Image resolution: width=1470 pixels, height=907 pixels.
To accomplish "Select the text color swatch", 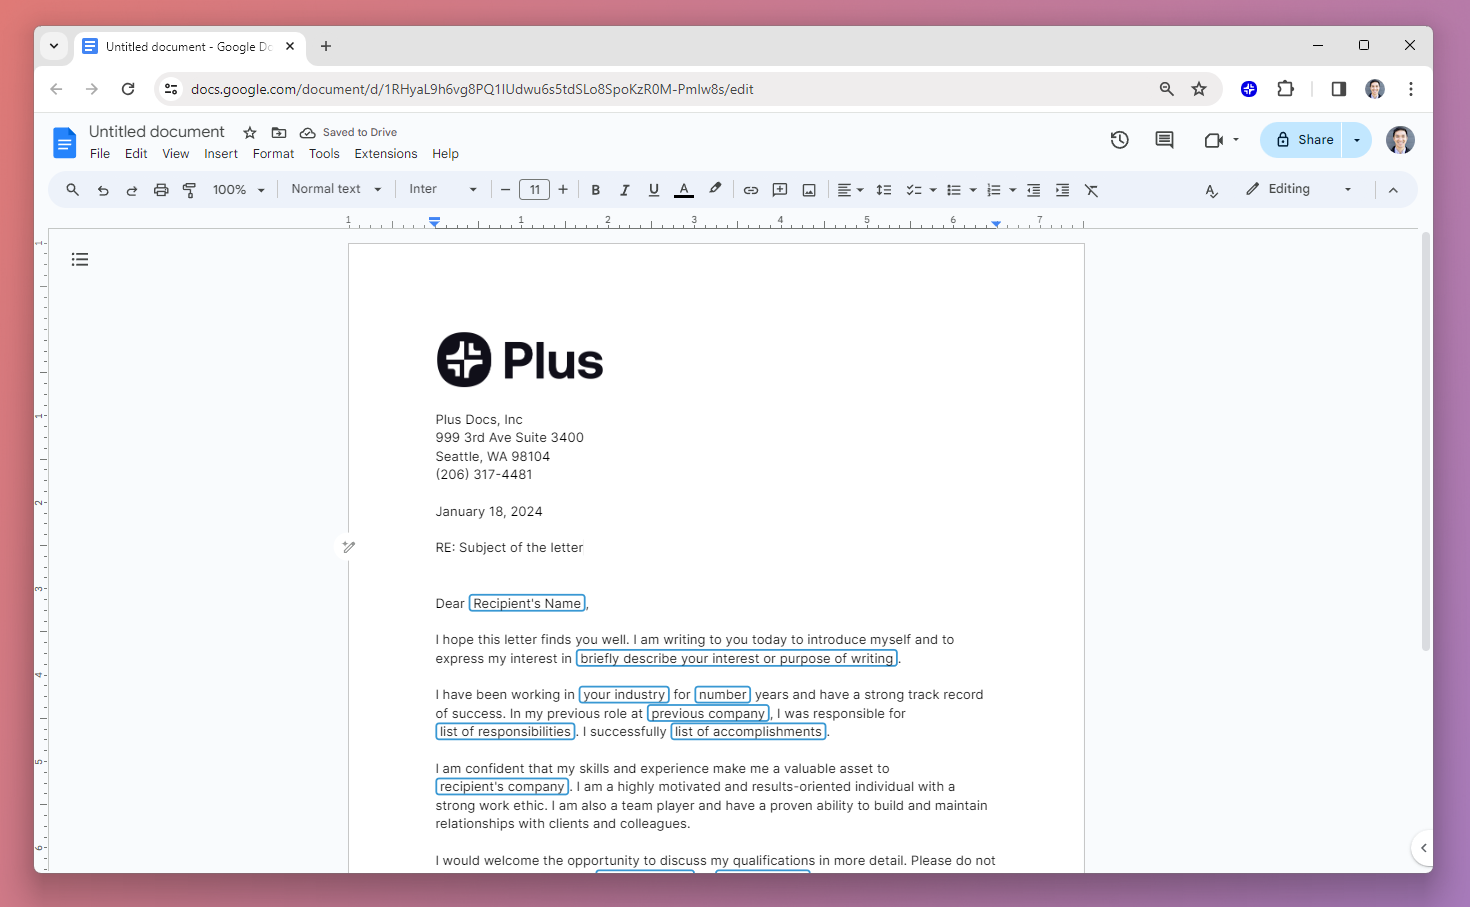I will (684, 189).
